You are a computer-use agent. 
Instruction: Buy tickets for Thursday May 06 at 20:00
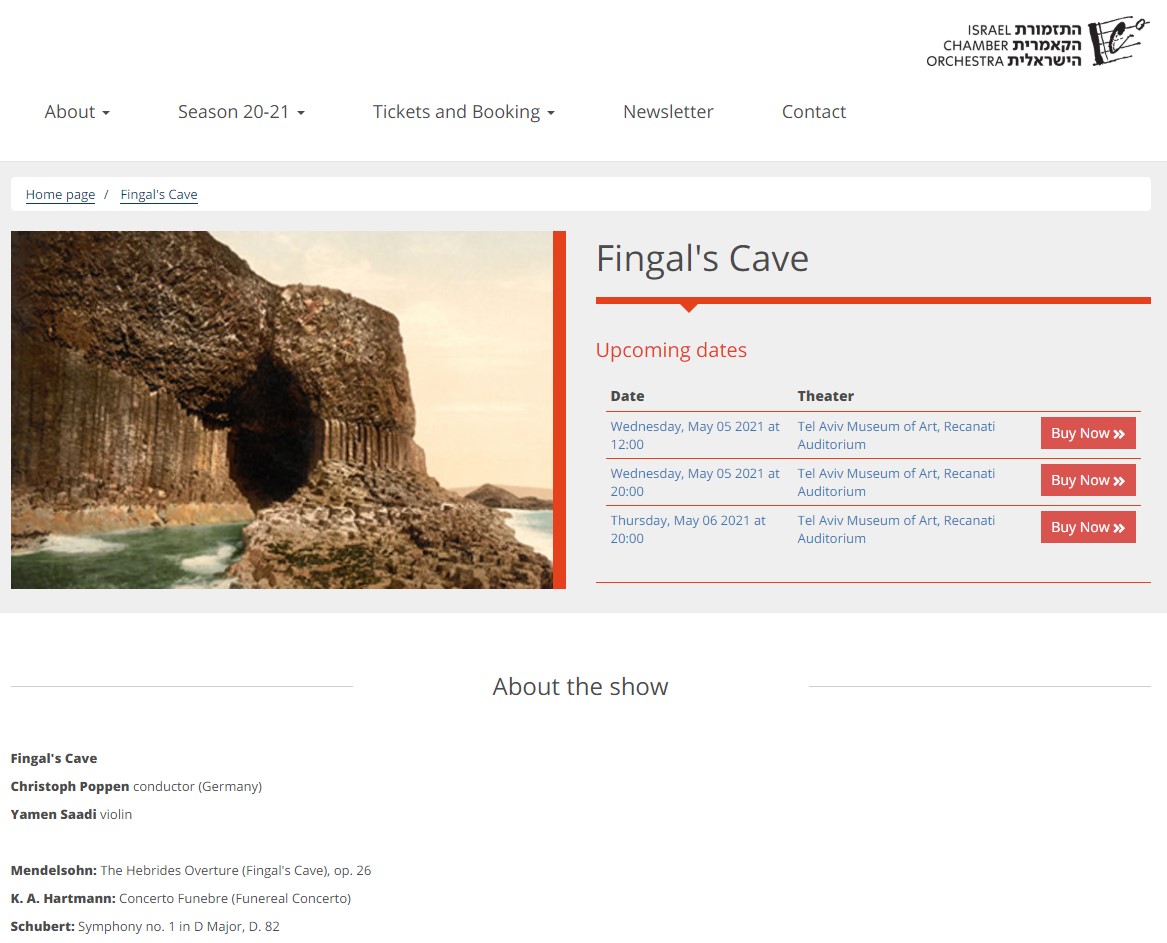click(1087, 527)
